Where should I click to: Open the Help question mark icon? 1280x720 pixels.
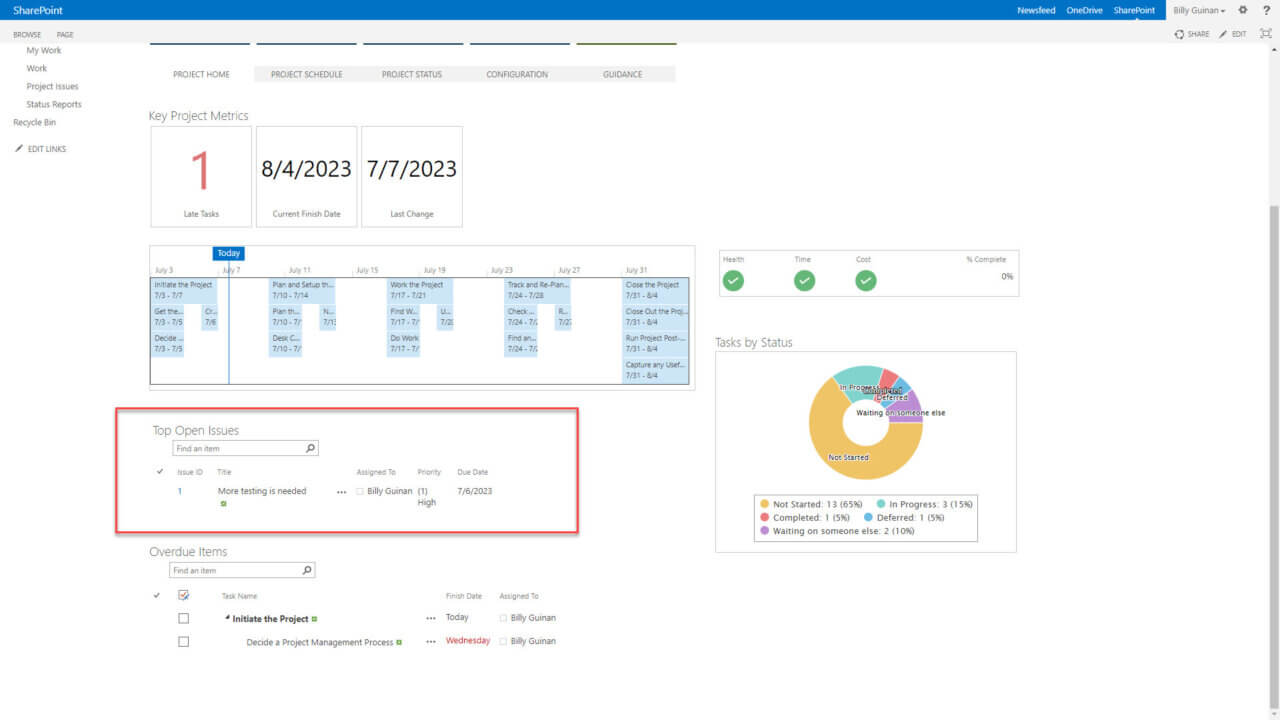coord(1267,10)
